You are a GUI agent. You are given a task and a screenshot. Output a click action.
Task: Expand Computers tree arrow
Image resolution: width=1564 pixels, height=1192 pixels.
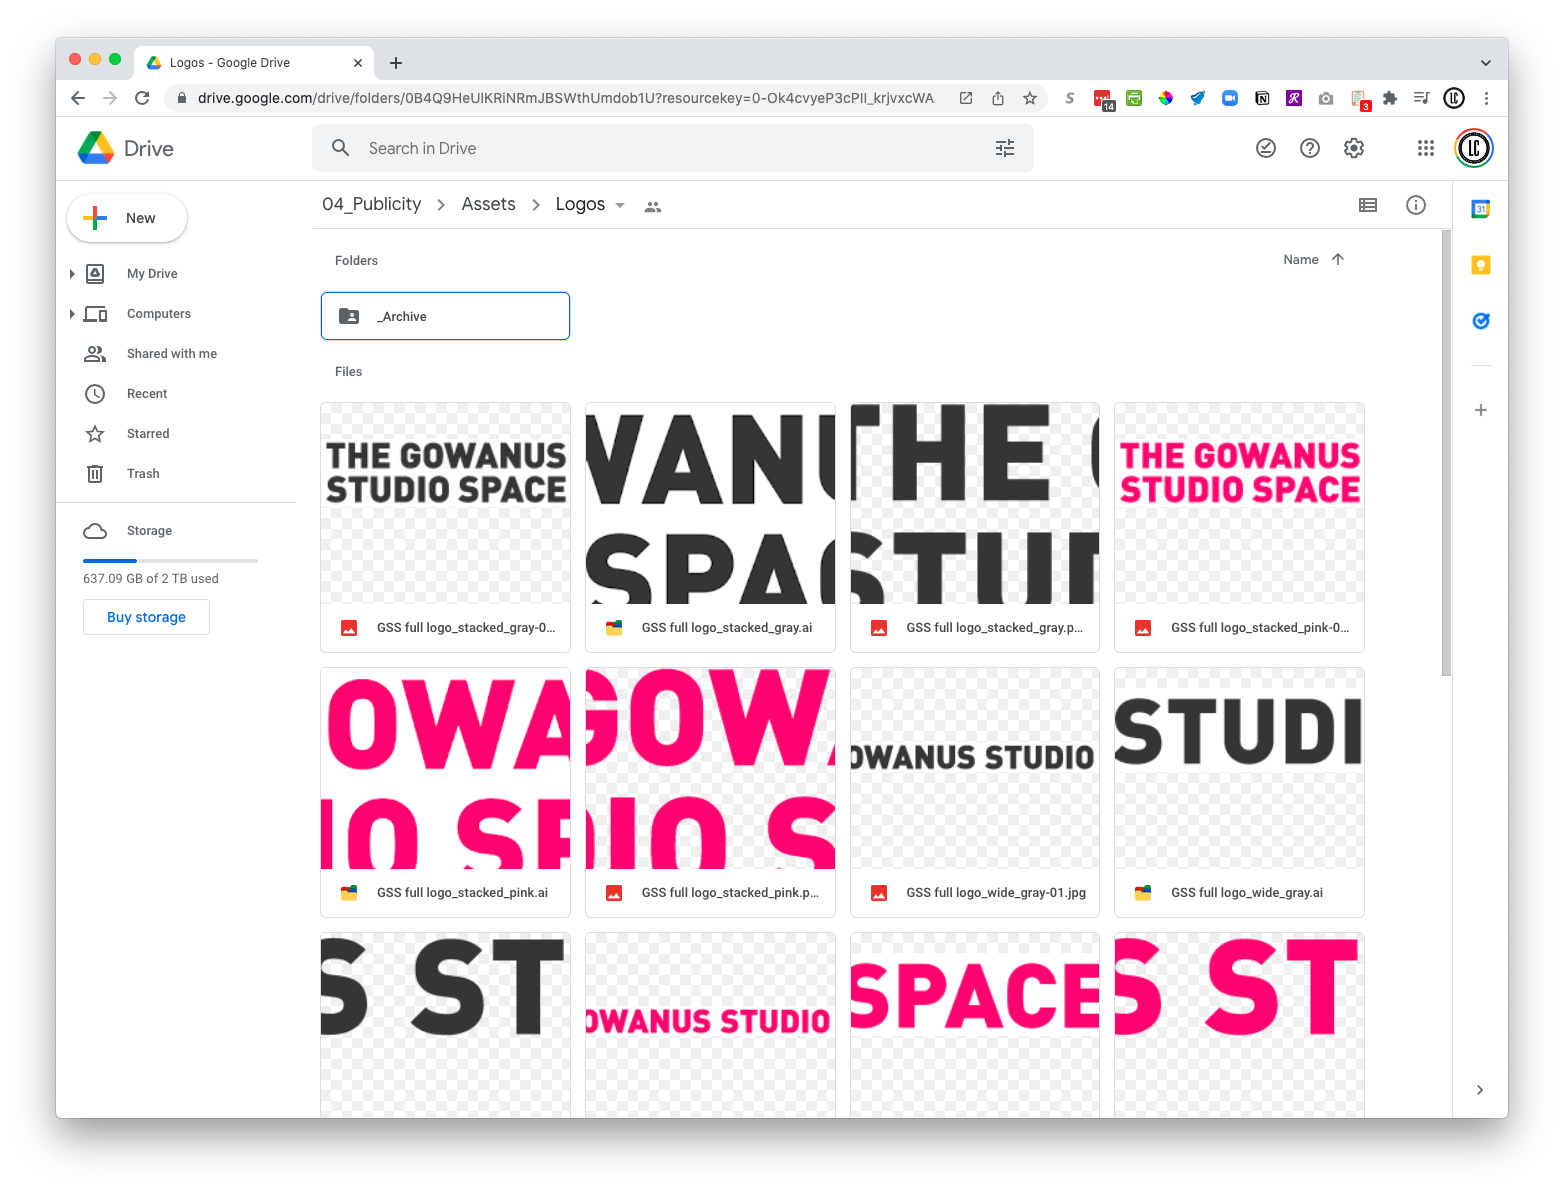(x=72, y=313)
